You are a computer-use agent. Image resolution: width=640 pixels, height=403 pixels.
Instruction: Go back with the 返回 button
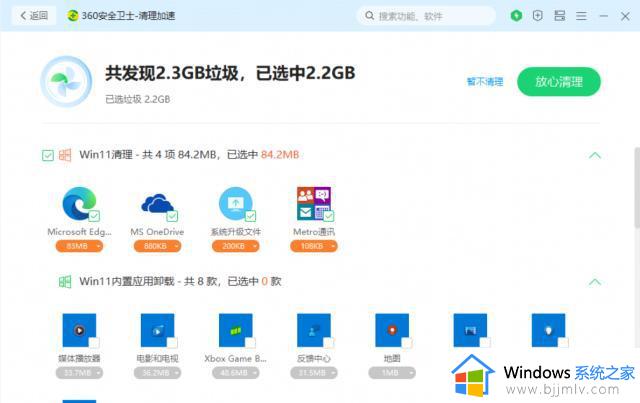tap(34, 16)
